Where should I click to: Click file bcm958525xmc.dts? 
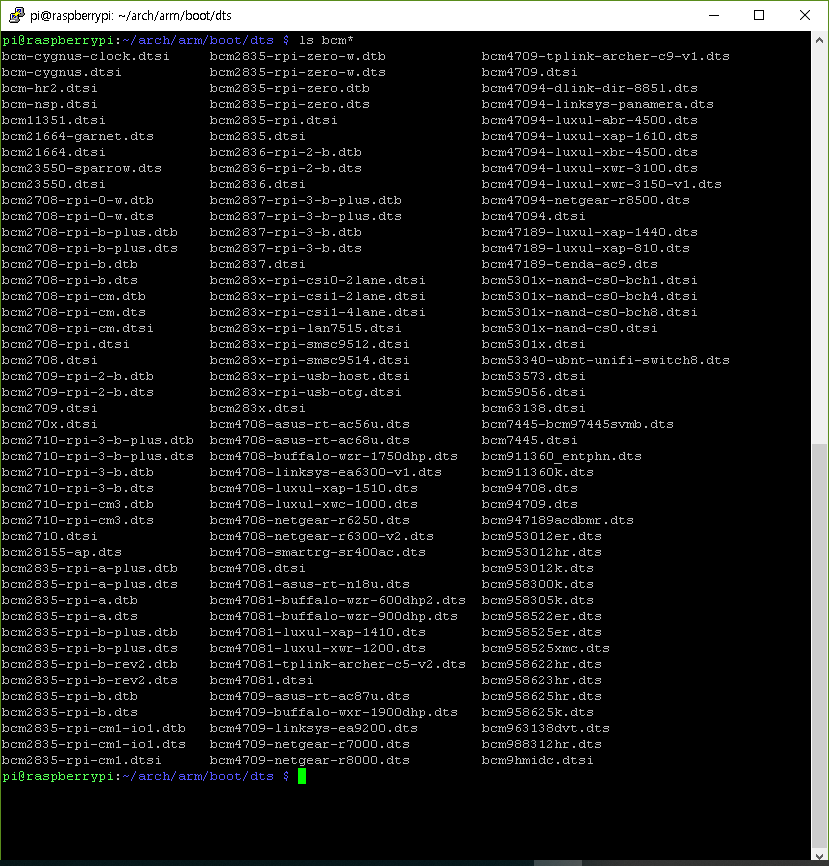[546, 649]
